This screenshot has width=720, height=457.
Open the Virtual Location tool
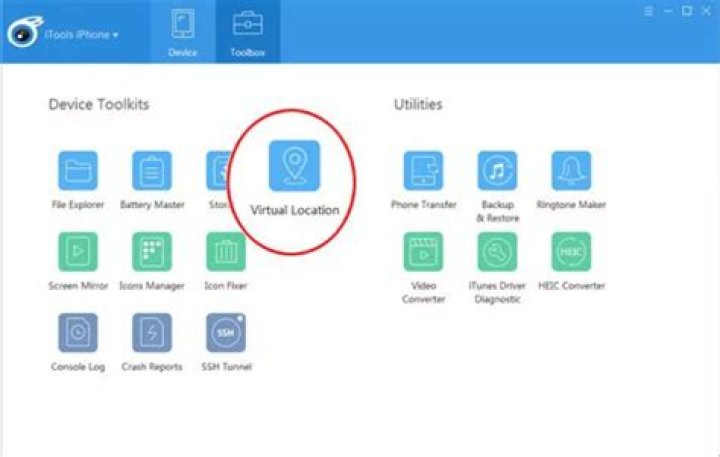tap(294, 165)
